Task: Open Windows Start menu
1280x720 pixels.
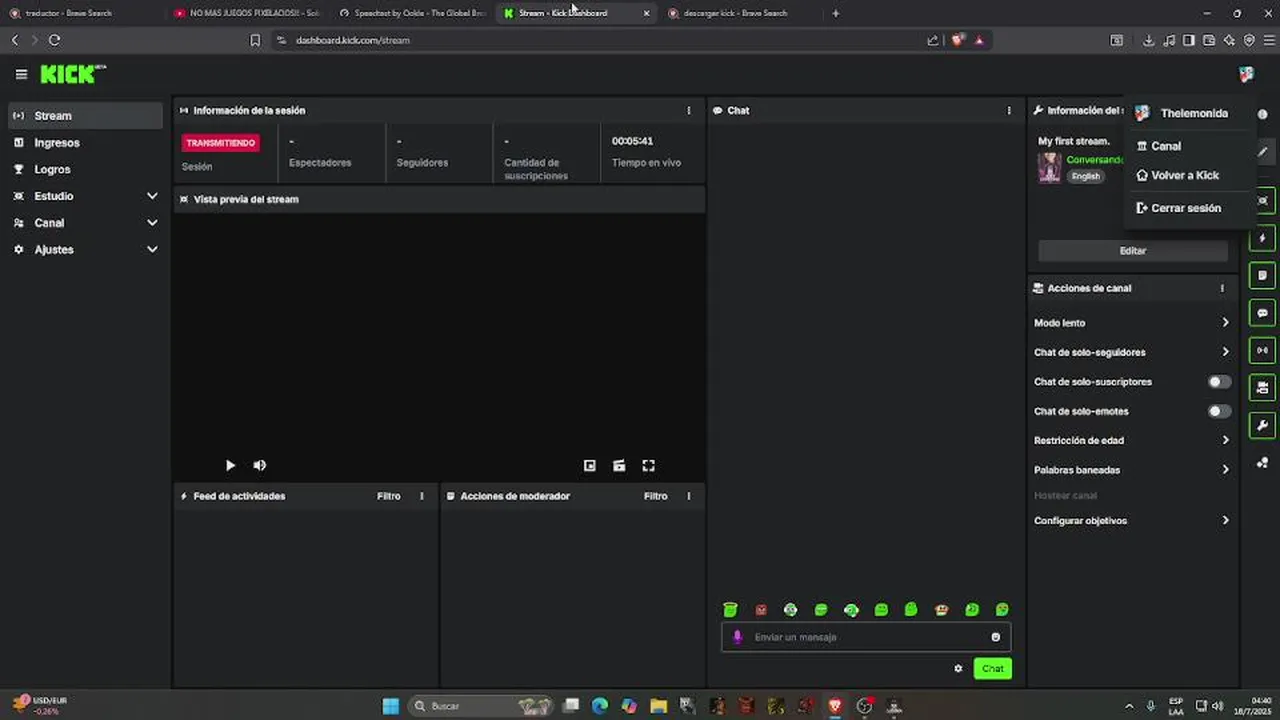Action: 391,706
